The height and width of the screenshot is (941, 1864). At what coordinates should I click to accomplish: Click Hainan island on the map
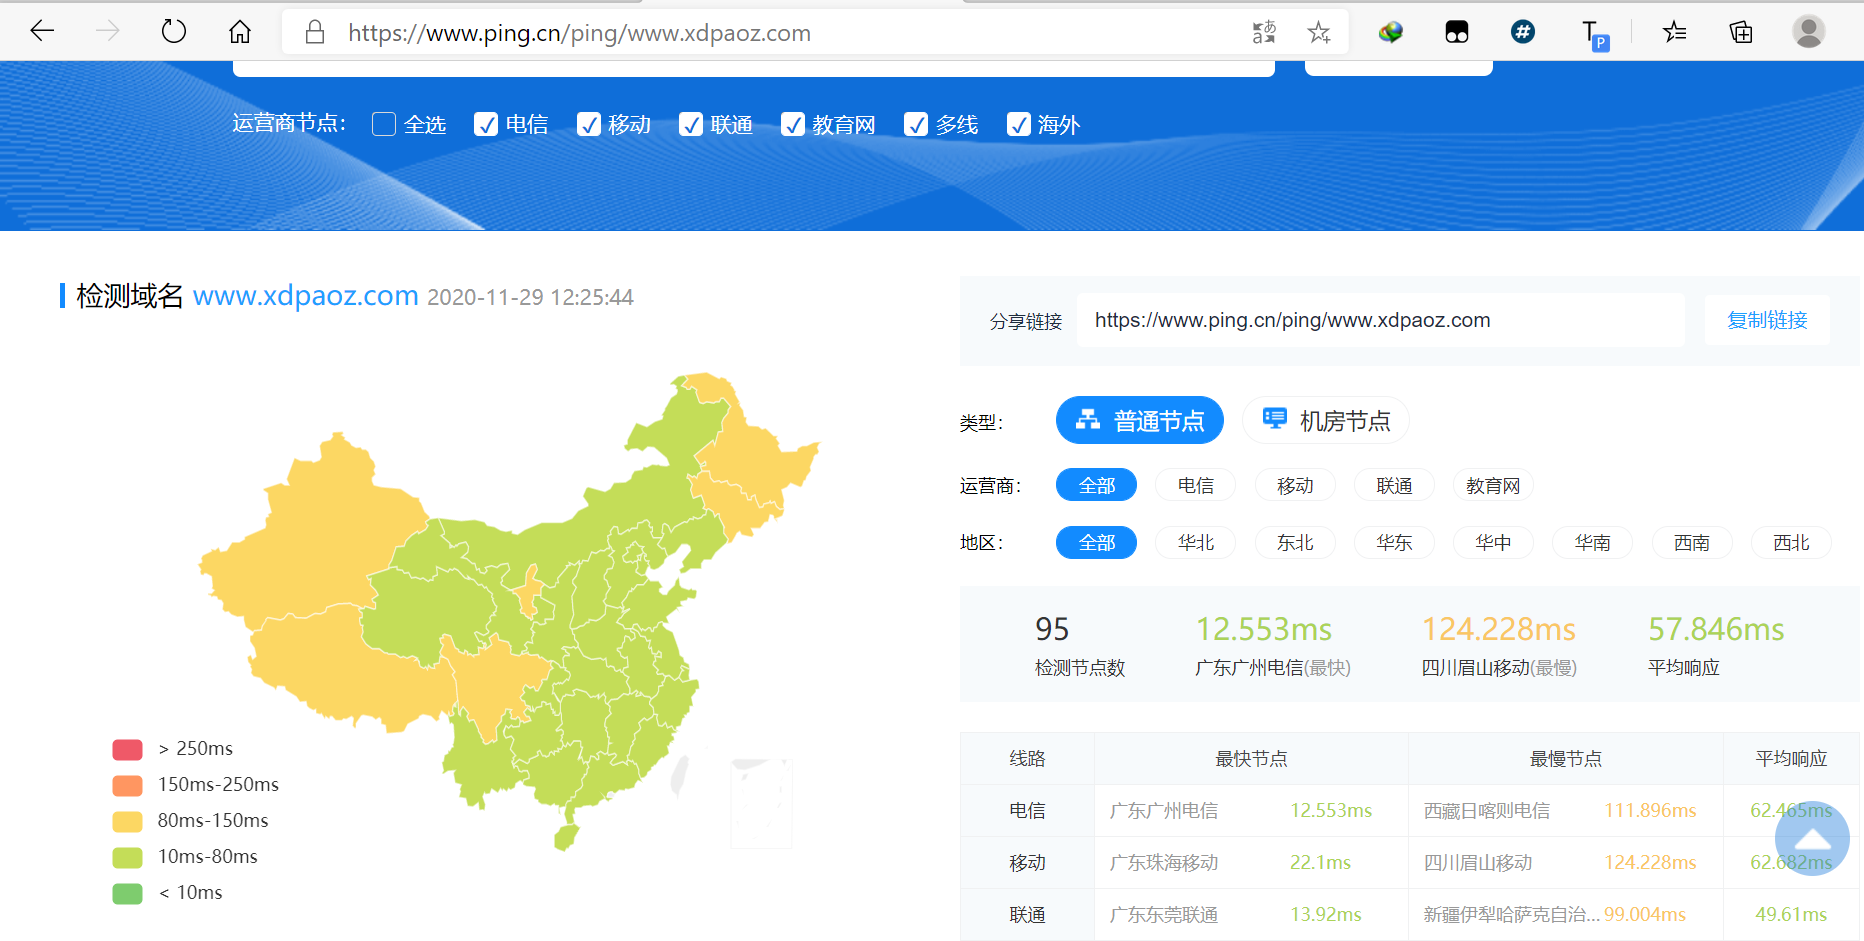pyautogui.click(x=567, y=836)
